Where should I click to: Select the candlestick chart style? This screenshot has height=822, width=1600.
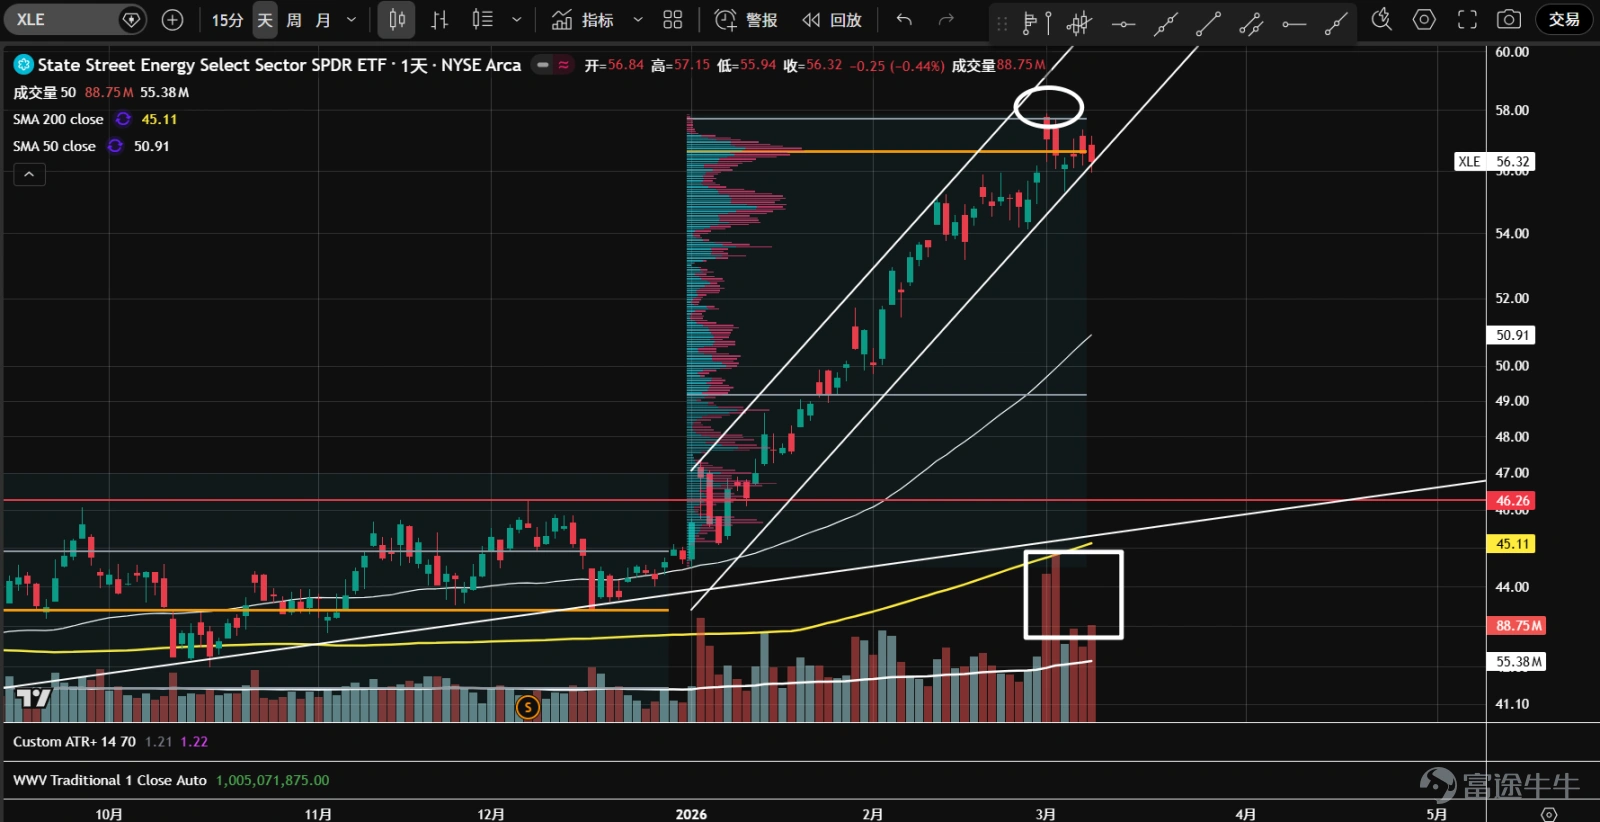click(397, 20)
